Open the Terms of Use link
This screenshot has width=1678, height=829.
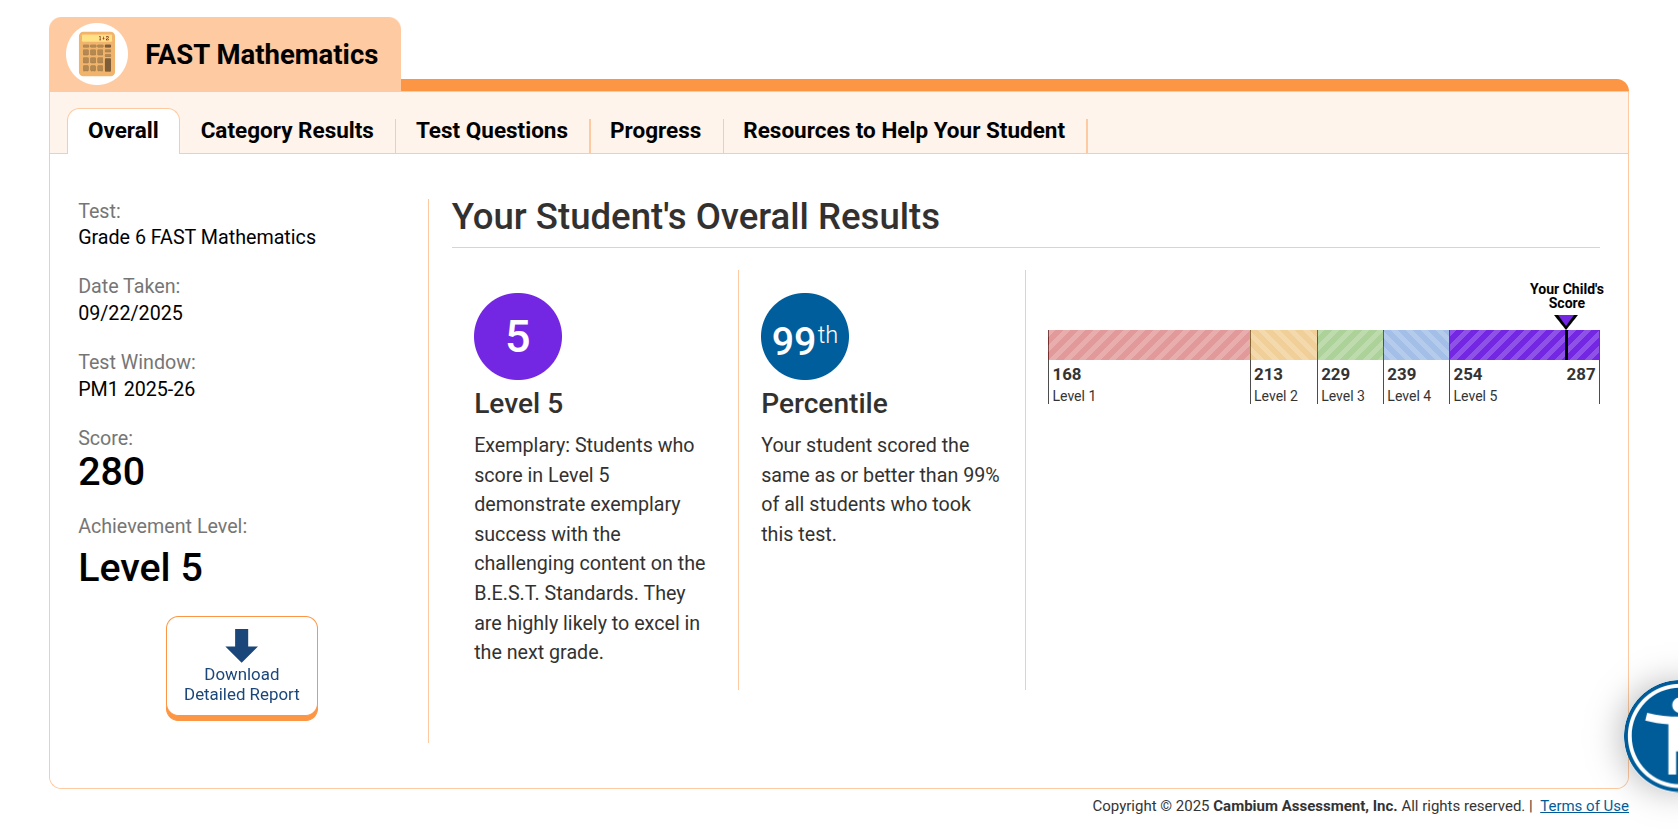[x=1584, y=805]
